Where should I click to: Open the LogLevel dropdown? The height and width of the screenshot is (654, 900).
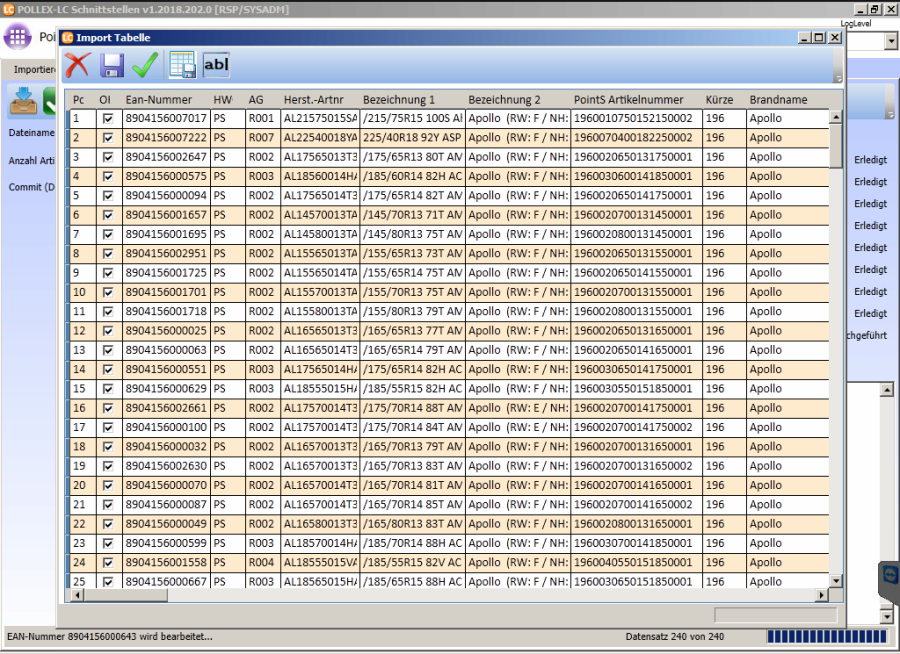[891, 41]
